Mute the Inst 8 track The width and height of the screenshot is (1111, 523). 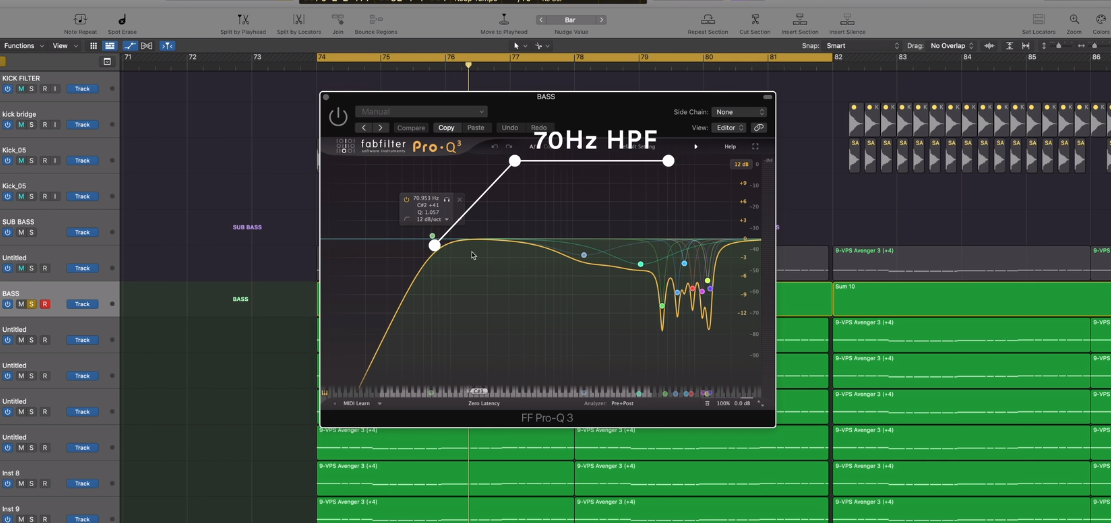(x=21, y=483)
